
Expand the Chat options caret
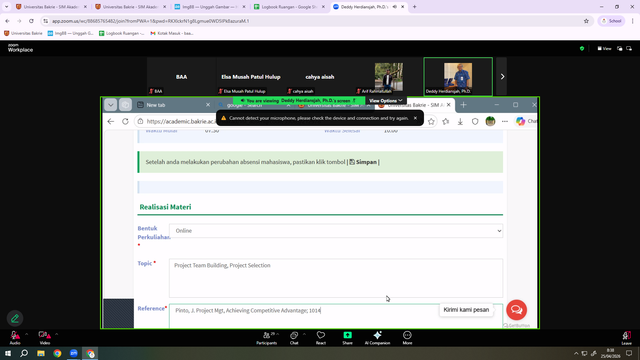pos(304,334)
